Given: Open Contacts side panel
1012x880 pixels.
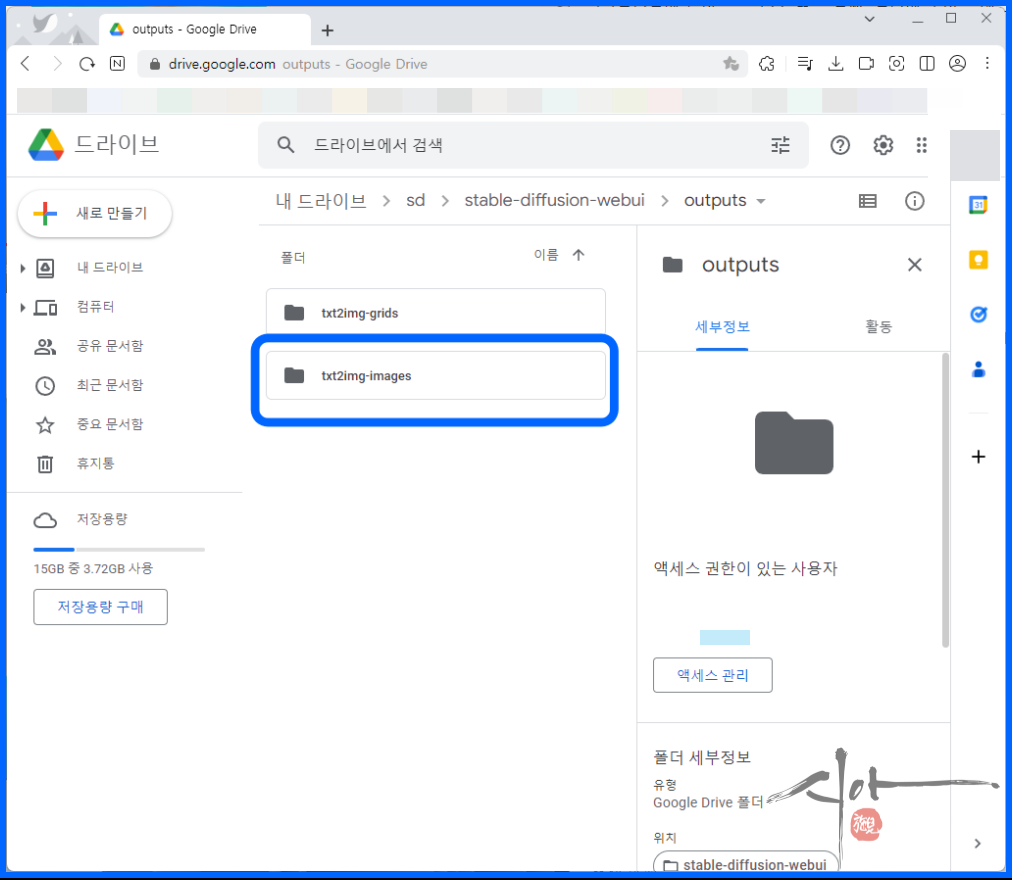Looking at the screenshot, I should (978, 369).
